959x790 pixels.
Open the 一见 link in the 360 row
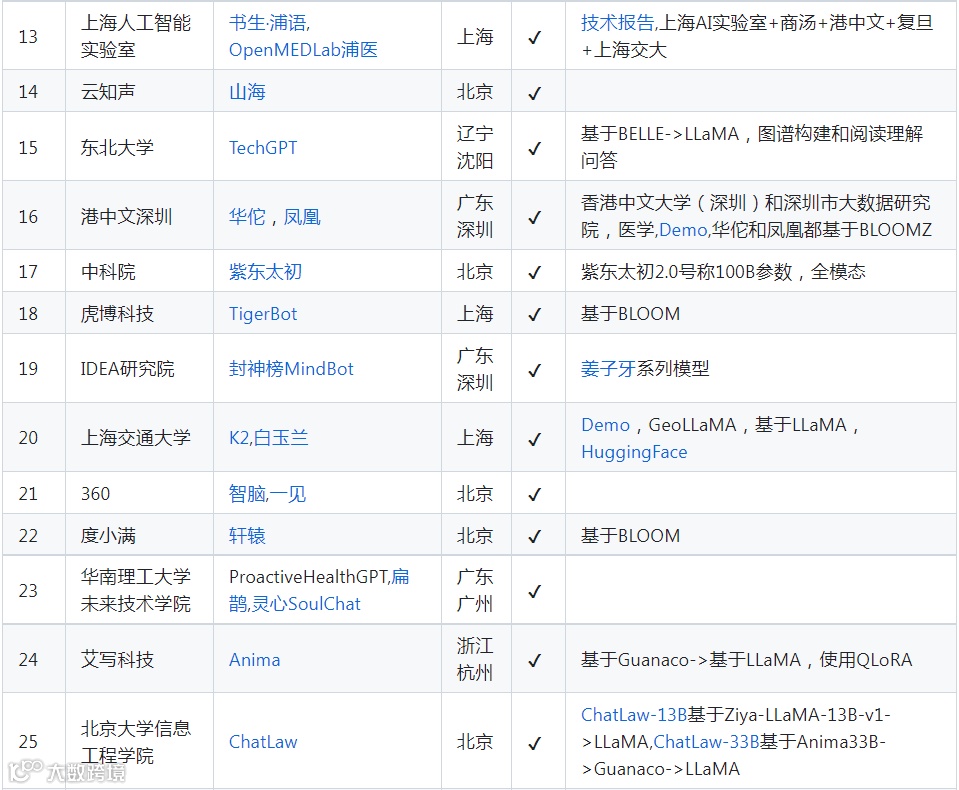click(288, 493)
